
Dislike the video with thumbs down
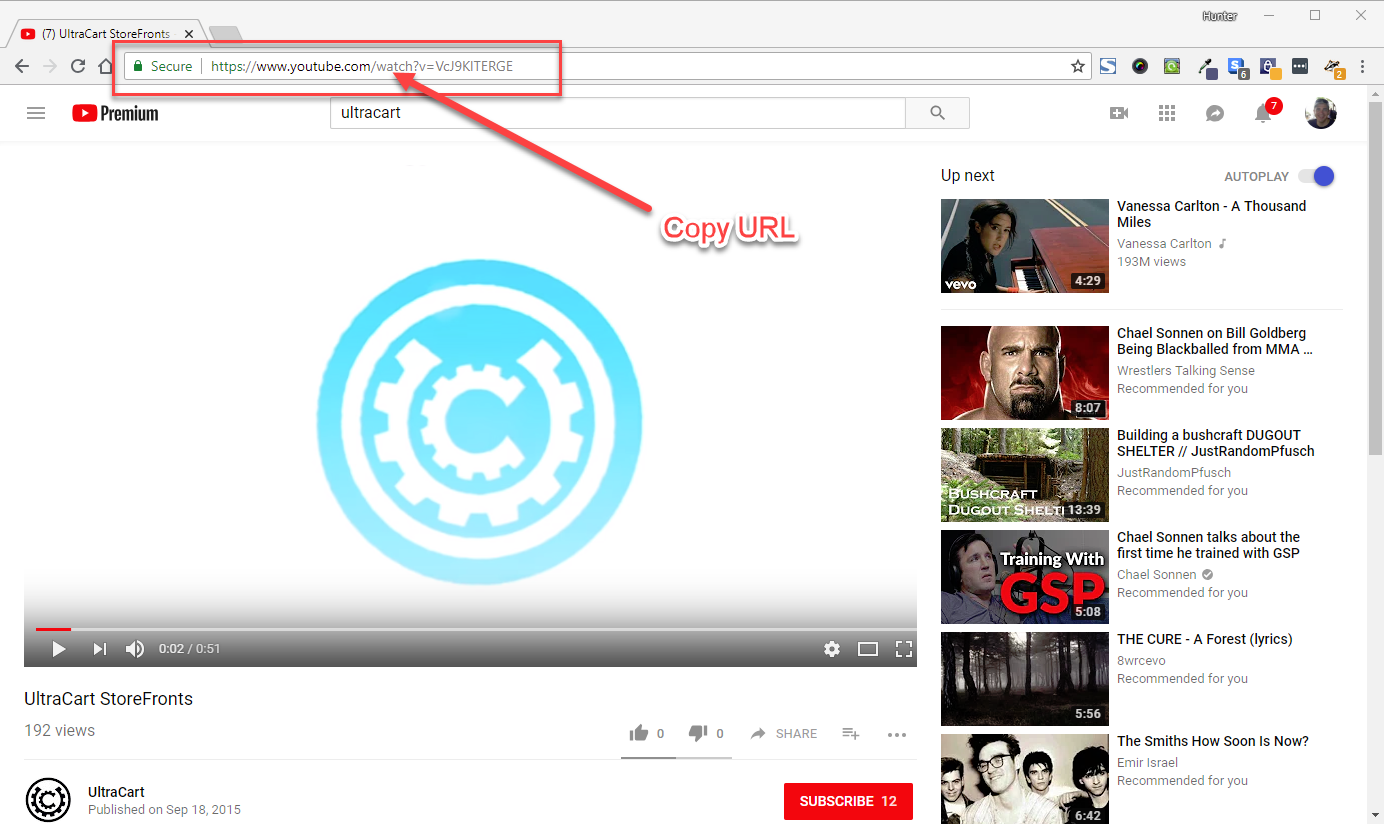pyautogui.click(x=698, y=733)
